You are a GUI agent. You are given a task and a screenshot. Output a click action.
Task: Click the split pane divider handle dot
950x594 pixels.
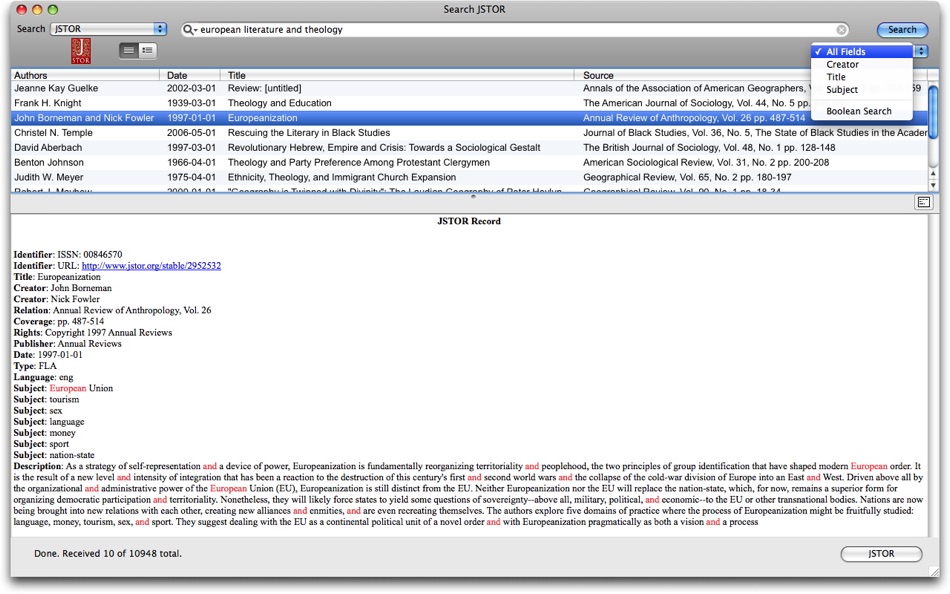click(473, 196)
